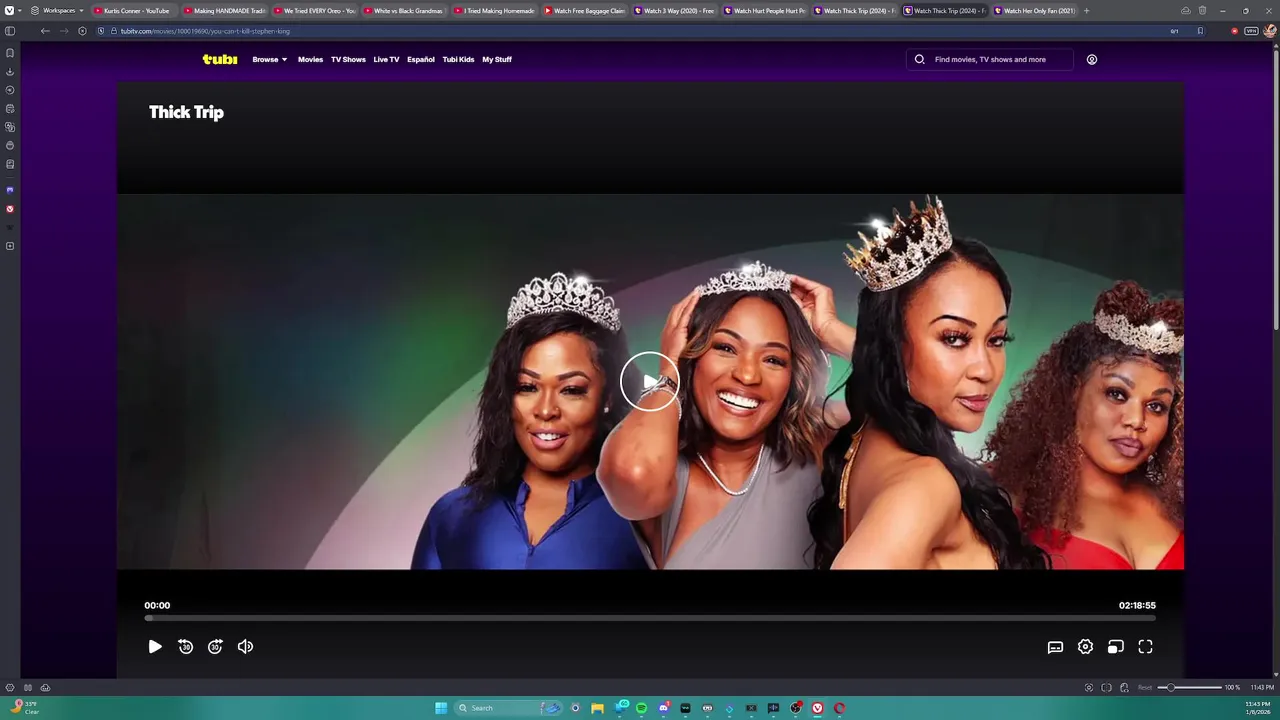Click the tubitv.com address bar URL

(205, 31)
